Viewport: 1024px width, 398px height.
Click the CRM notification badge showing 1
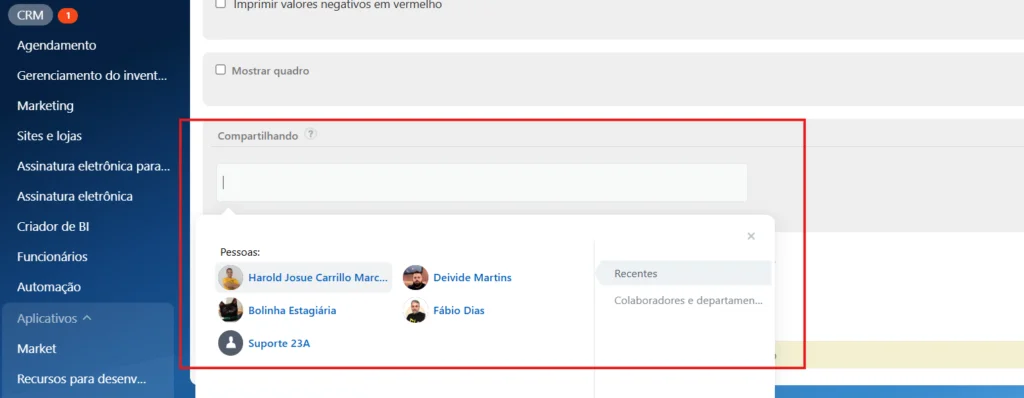point(67,15)
